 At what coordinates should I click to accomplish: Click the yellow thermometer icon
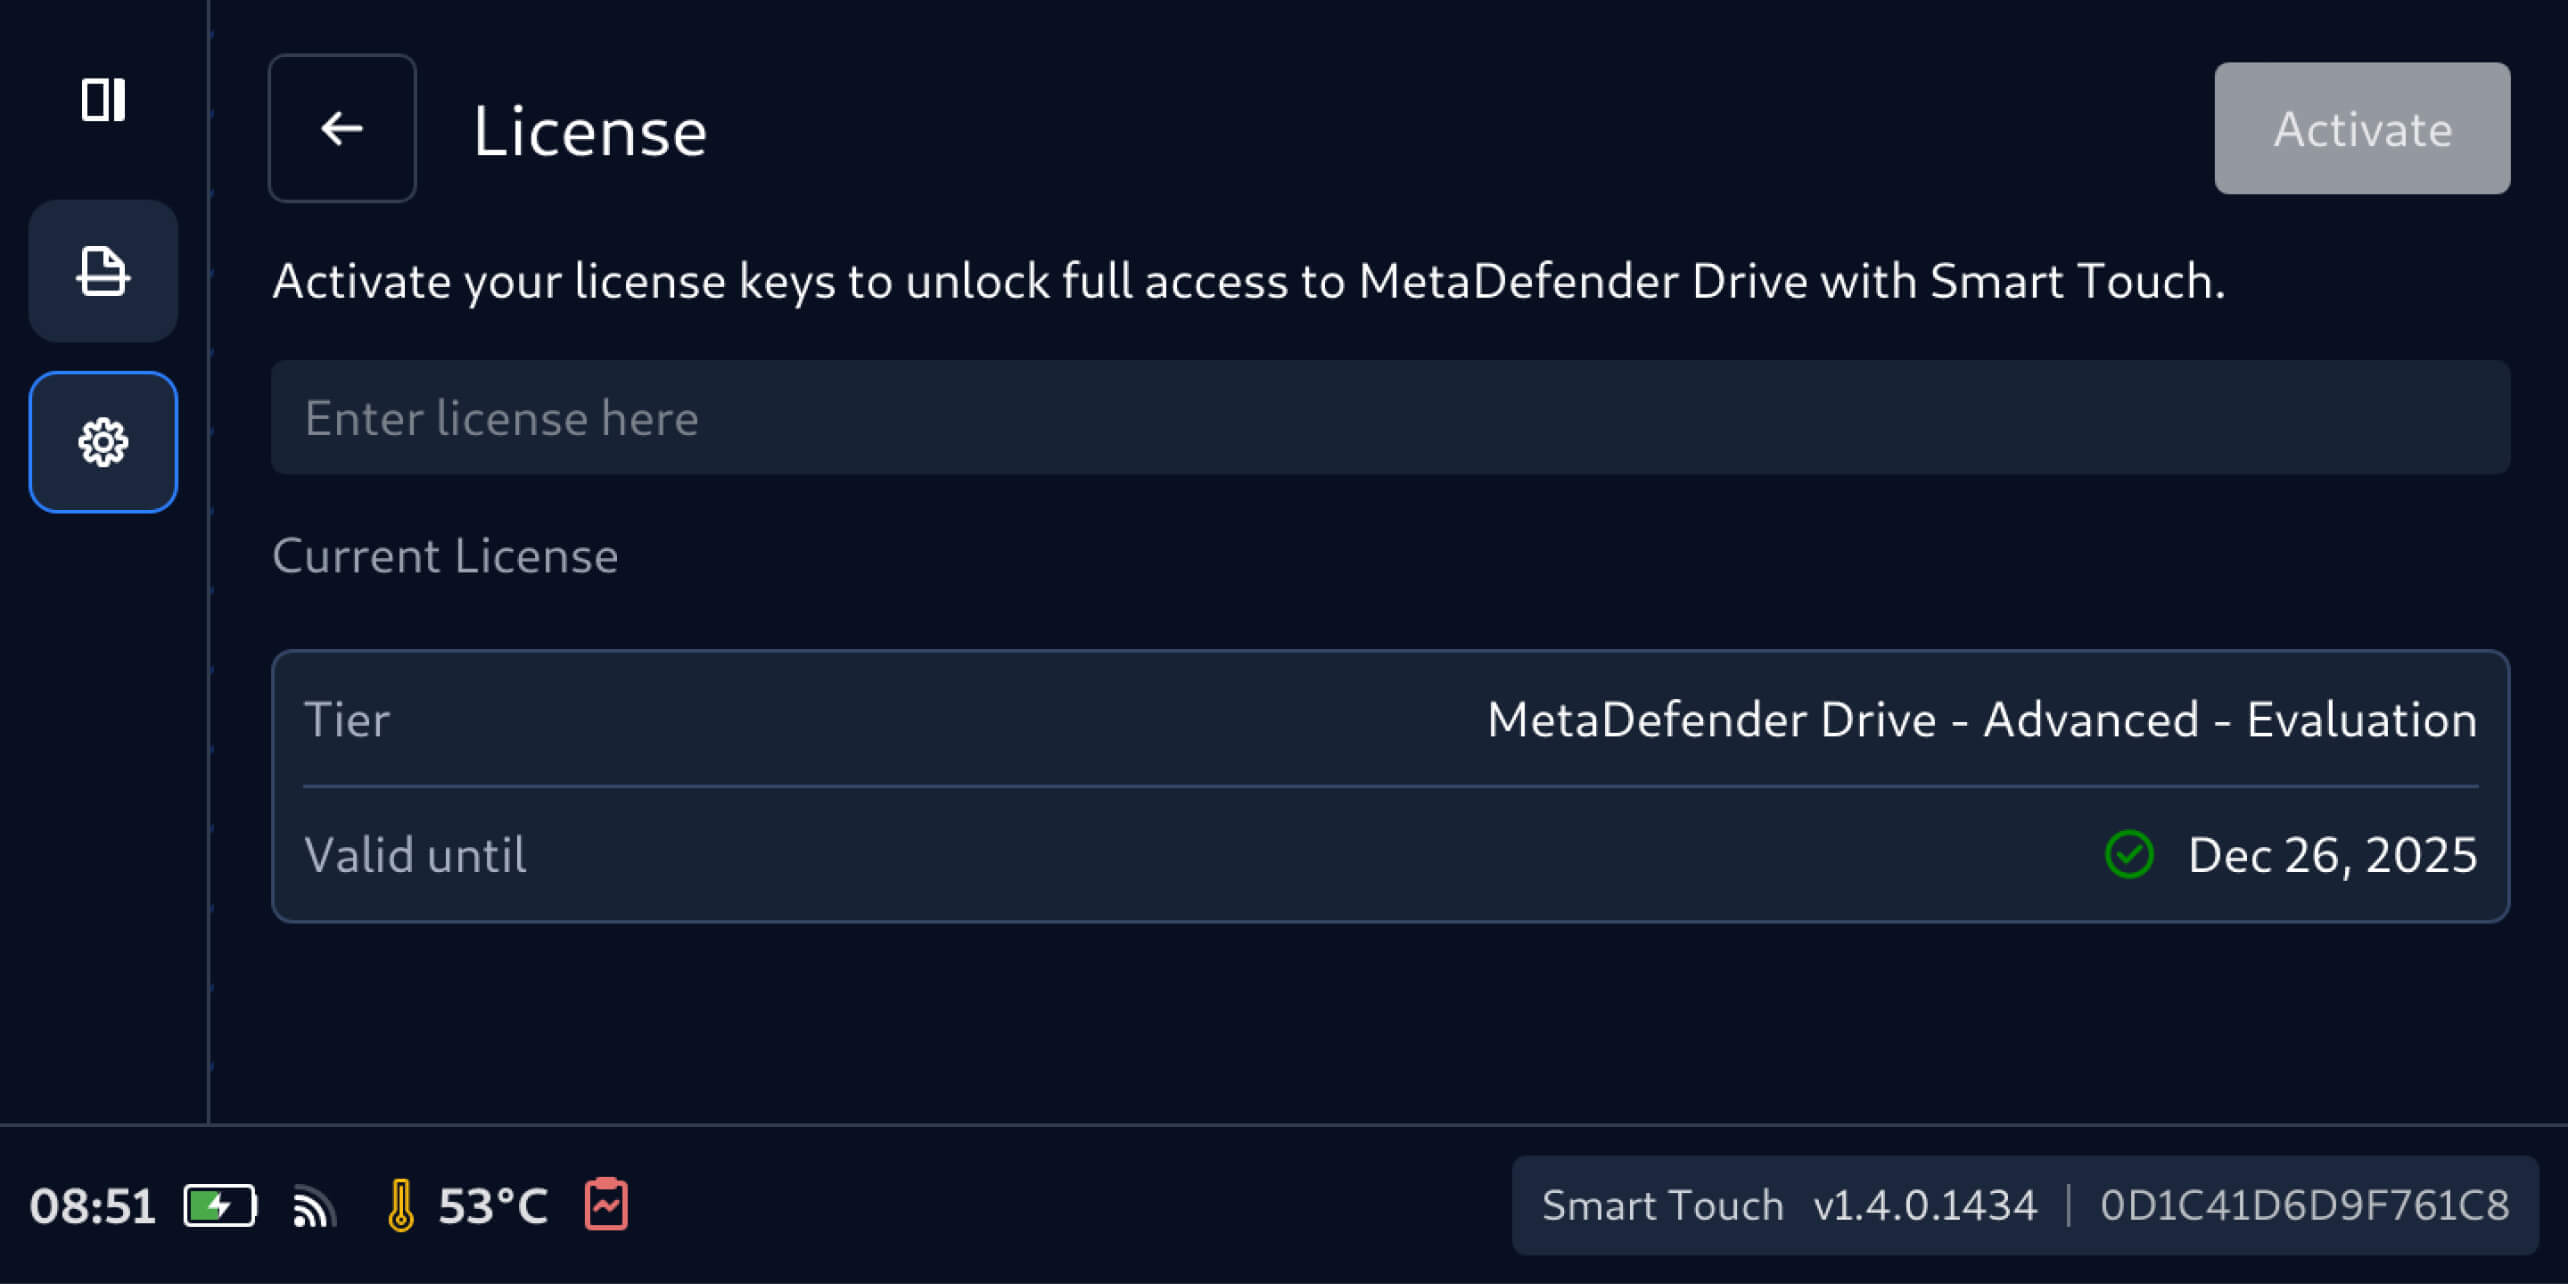coord(400,1205)
